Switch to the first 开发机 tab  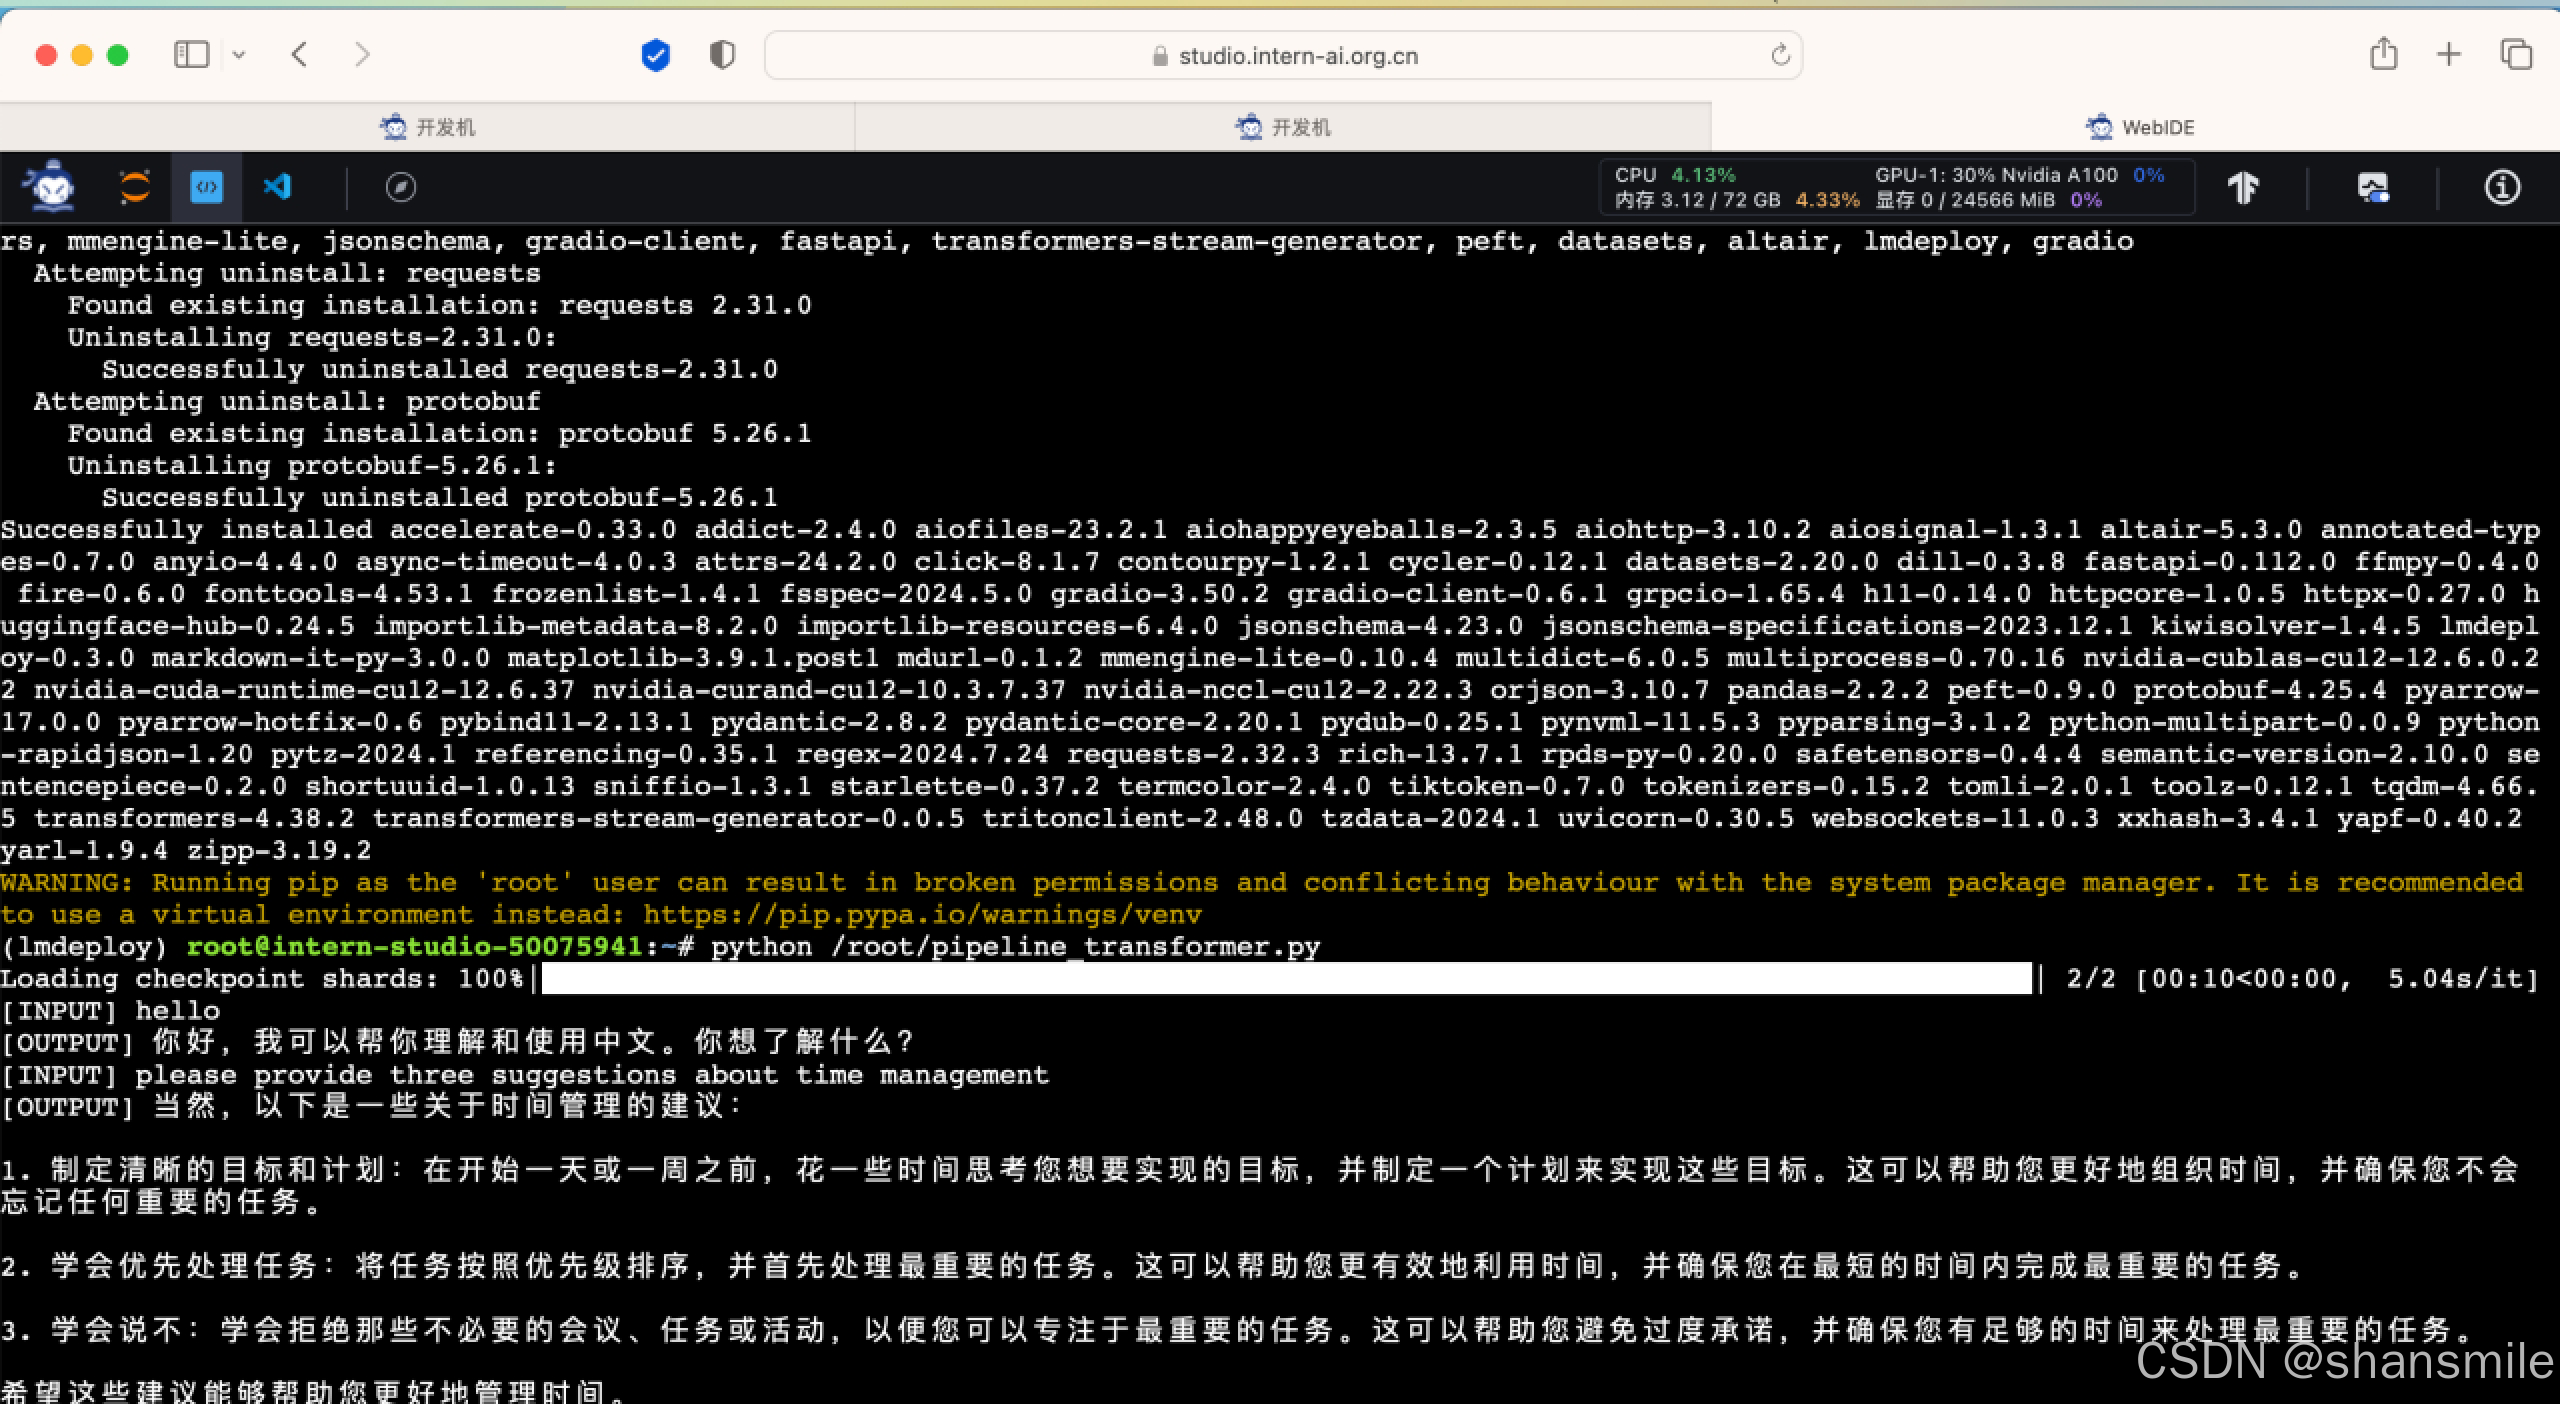point(427,126)
